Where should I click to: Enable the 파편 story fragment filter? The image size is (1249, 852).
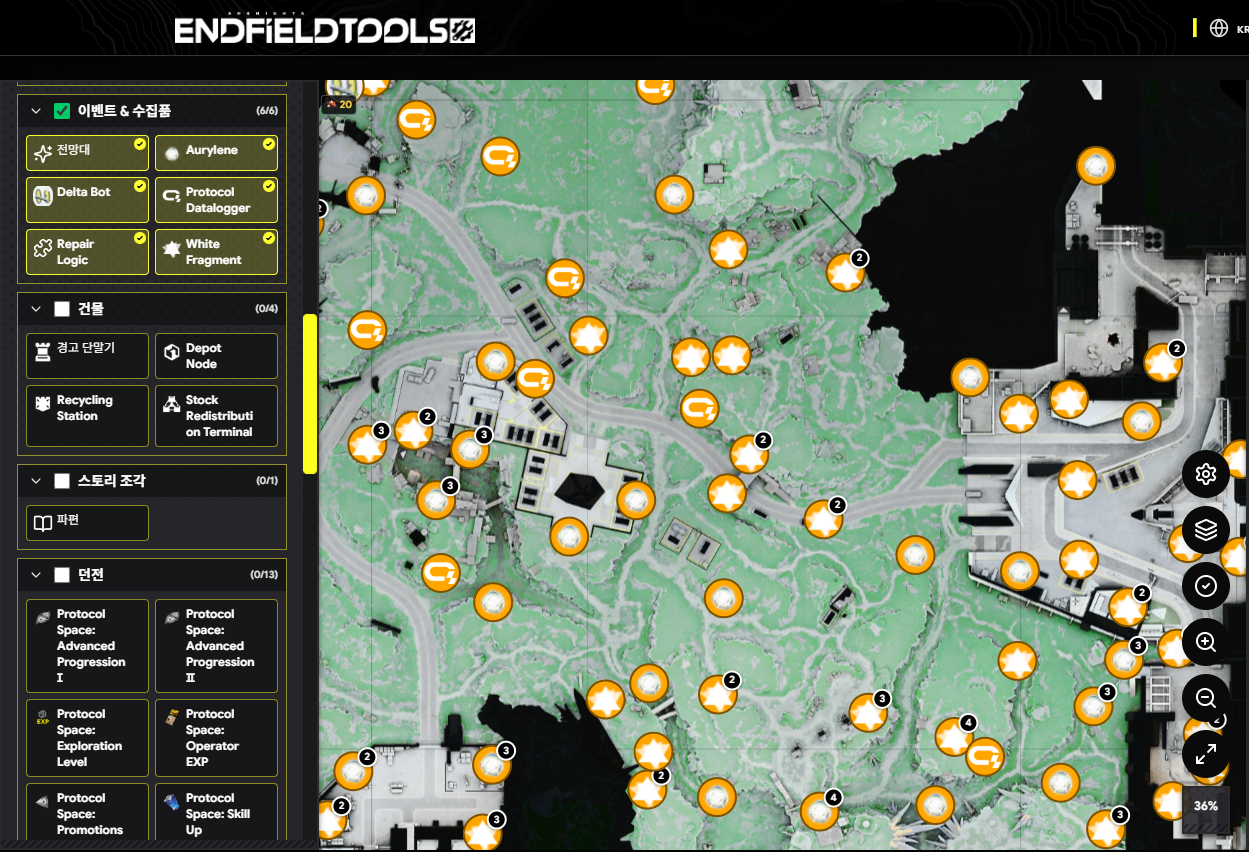tap(87, 523)
